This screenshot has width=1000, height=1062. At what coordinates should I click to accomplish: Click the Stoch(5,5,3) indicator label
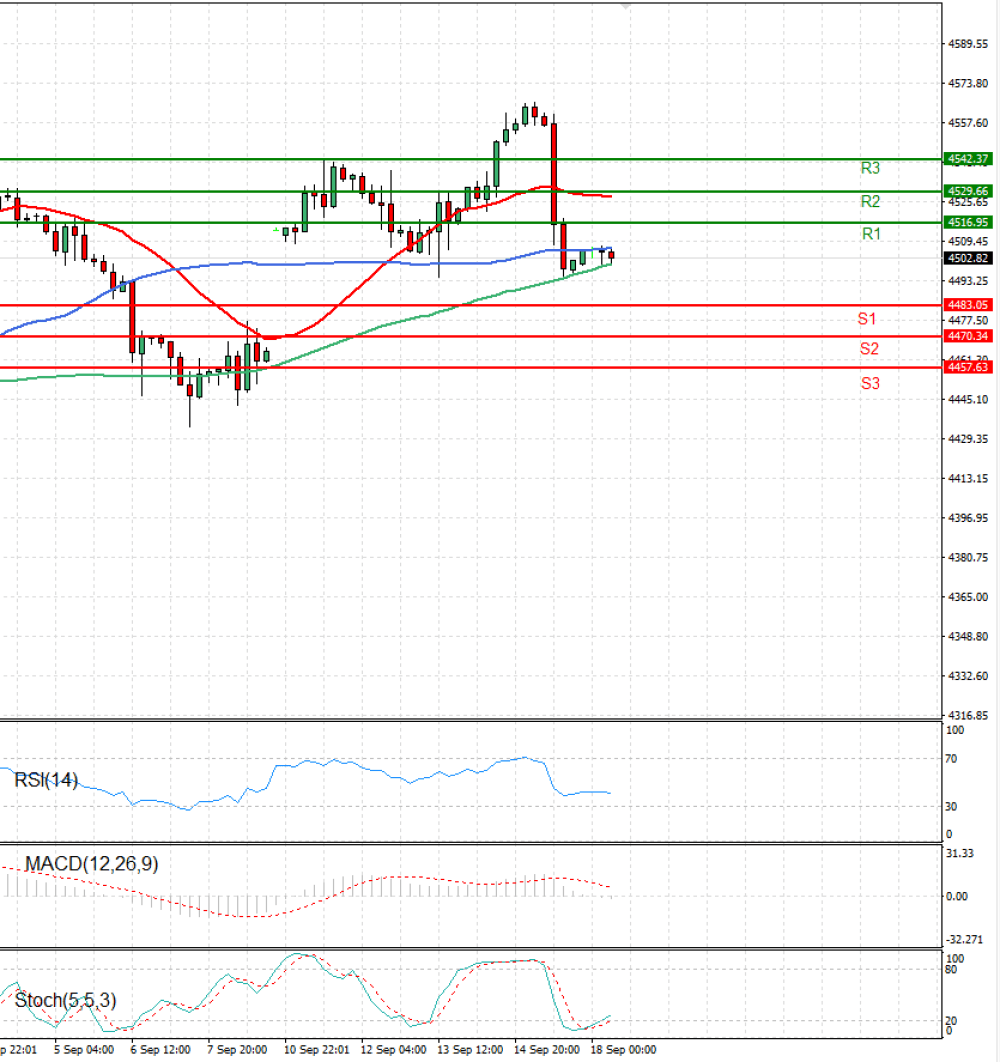click(x=65, y=1000)
